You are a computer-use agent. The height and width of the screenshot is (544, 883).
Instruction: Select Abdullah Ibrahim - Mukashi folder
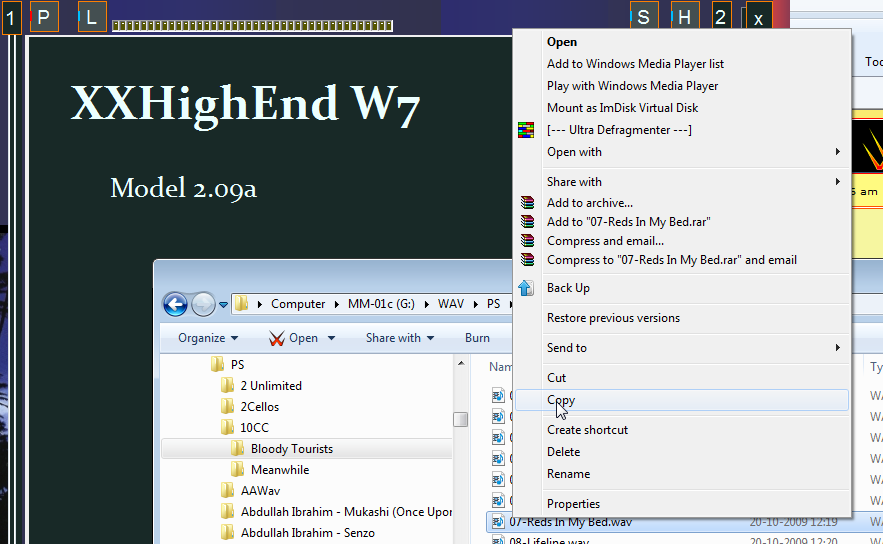(337, 512)
